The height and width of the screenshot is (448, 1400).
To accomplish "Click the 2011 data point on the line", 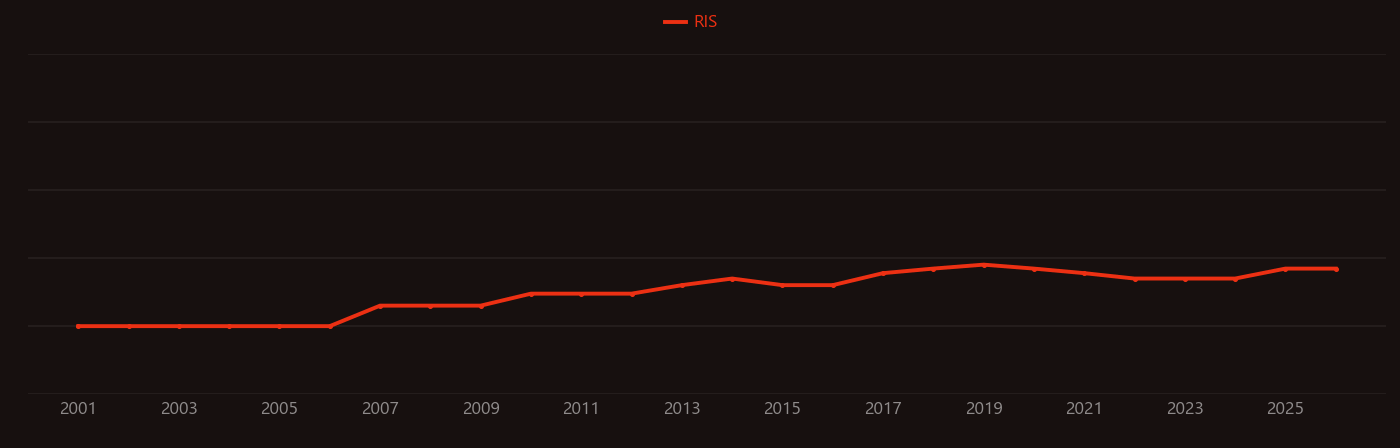I will tap(581, 294).
